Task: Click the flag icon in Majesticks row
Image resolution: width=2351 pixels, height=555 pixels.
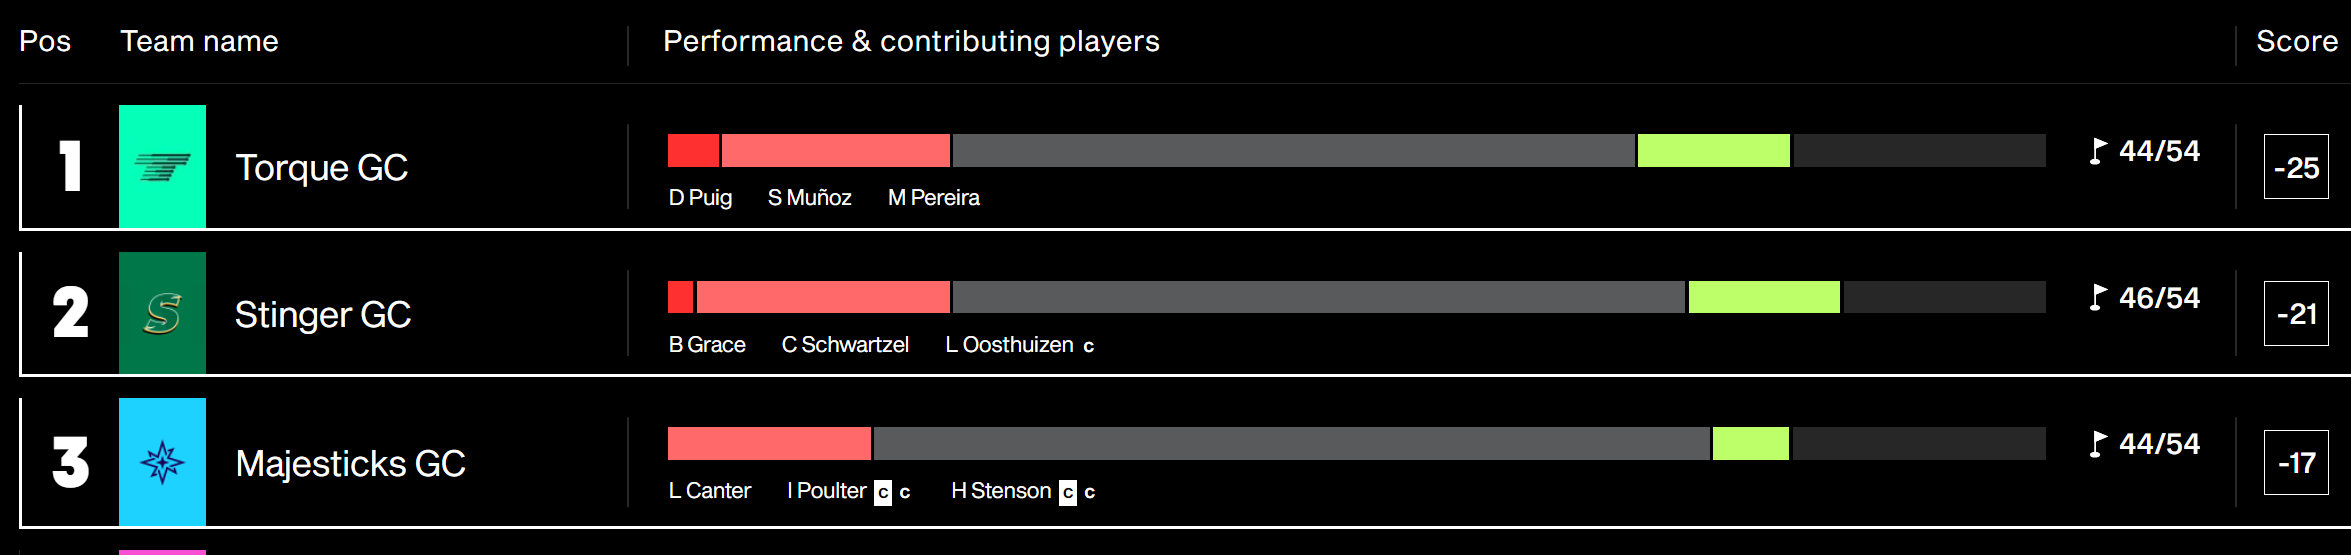Action: [x=2098, y=444]
